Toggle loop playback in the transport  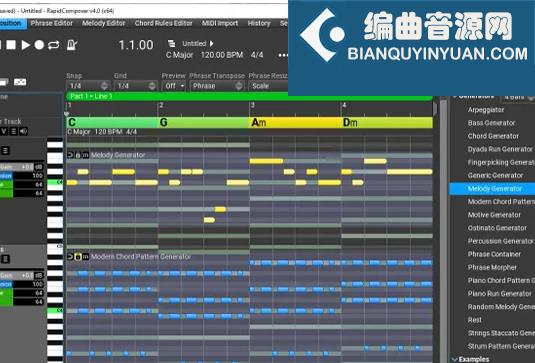click(x=54, y=45)
